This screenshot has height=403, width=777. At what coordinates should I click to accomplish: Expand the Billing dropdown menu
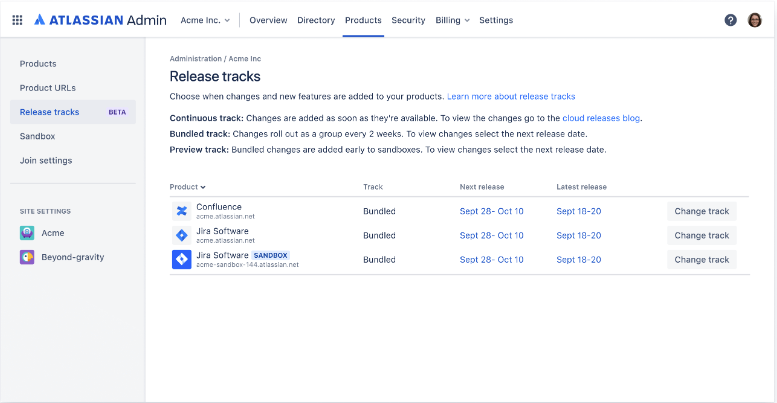tap(452, 20)
